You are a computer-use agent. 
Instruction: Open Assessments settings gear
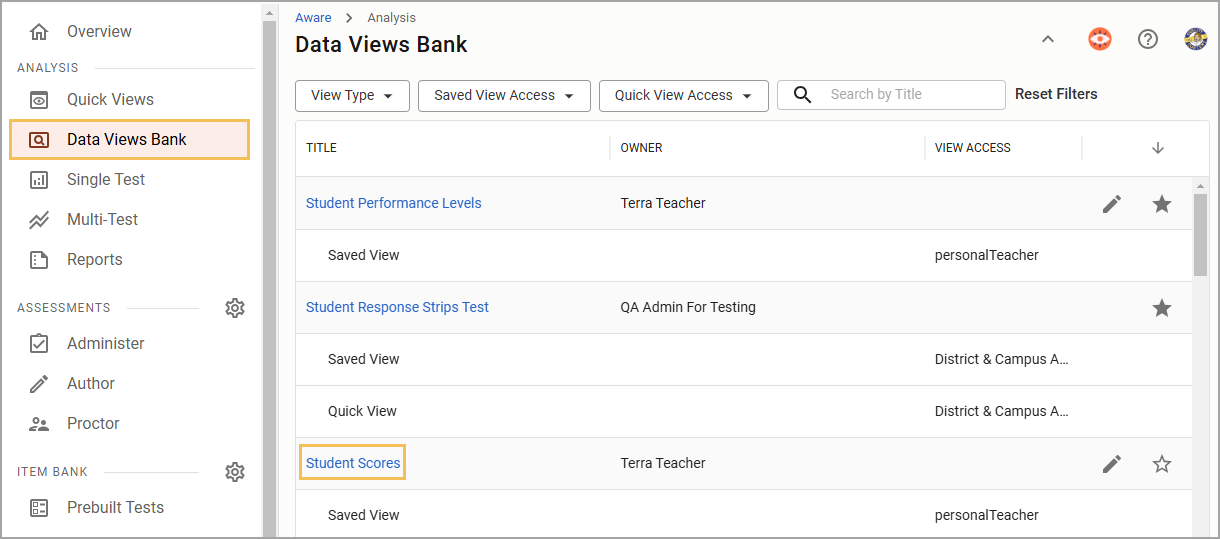[x=235, y=308]
